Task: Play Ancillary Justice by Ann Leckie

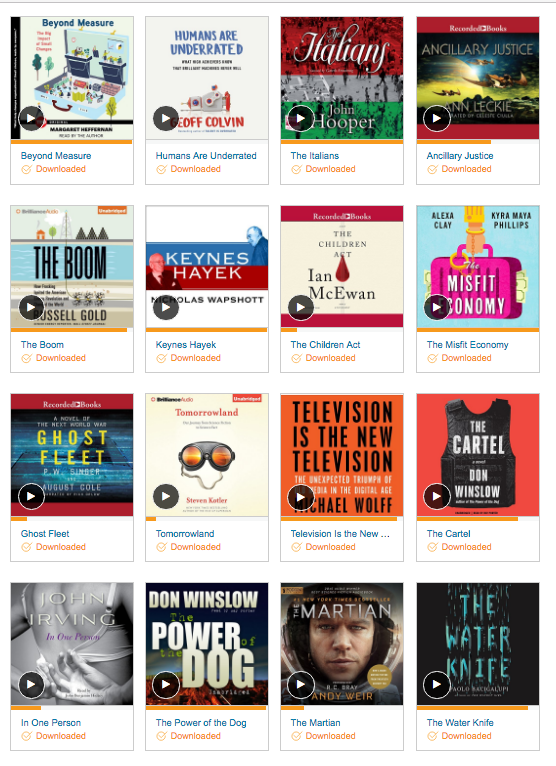Action: pos(436,118)
